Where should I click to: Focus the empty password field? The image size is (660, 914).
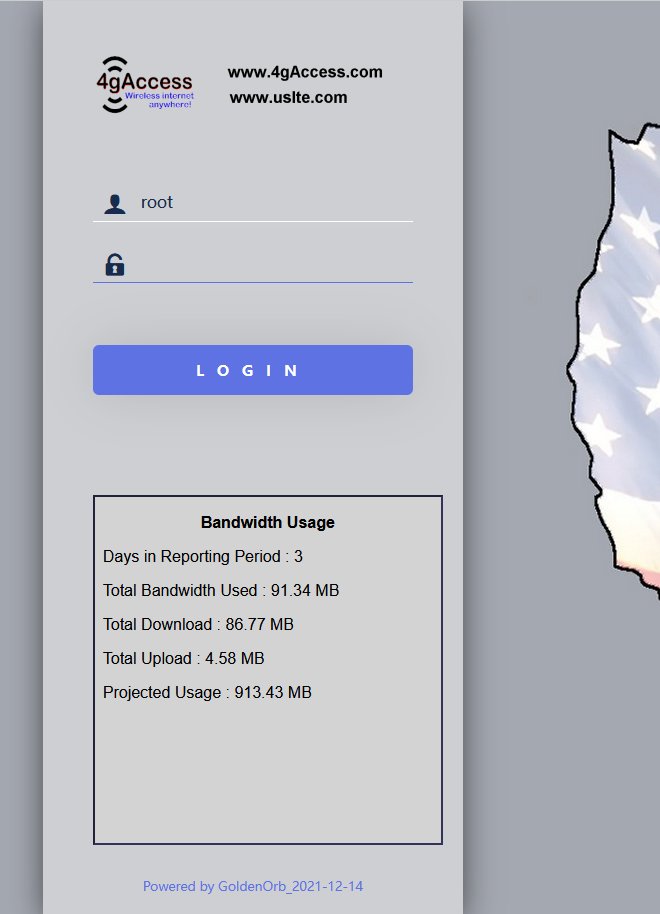tap(252, 265)
